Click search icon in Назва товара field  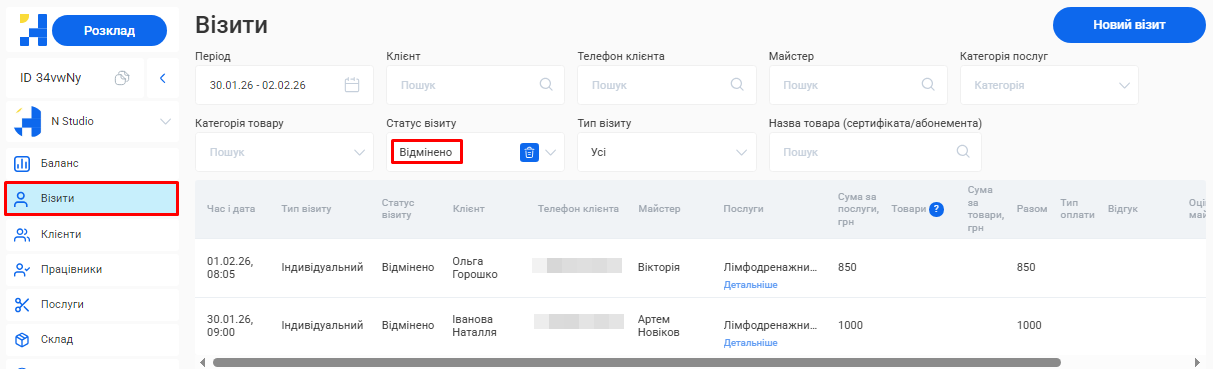pos(963,152)
